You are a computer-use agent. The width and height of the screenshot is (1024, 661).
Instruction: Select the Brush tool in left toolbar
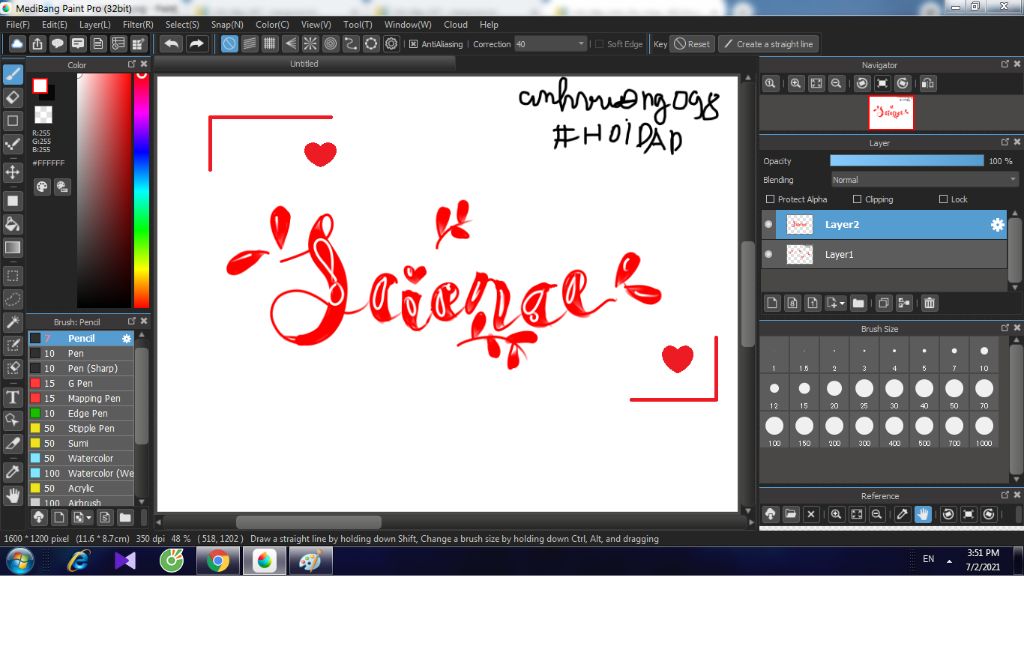coord(12,74)
